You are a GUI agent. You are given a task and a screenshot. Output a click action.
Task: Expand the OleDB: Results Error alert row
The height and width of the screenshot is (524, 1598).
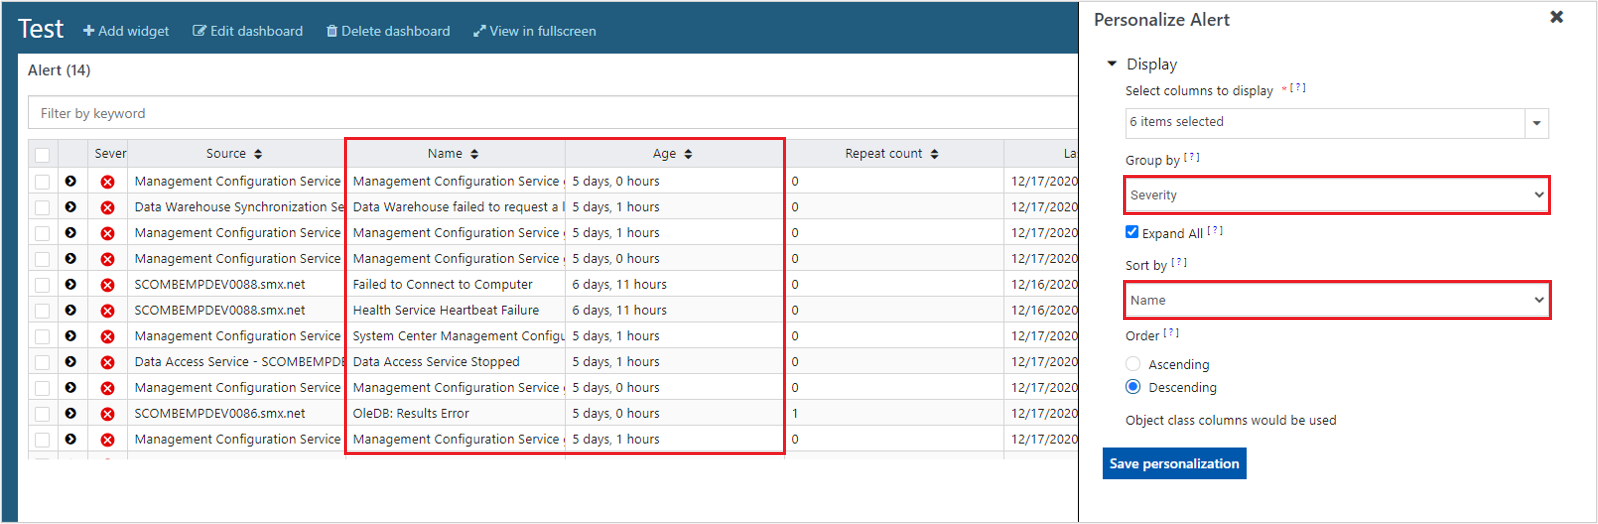click(71, 414)
